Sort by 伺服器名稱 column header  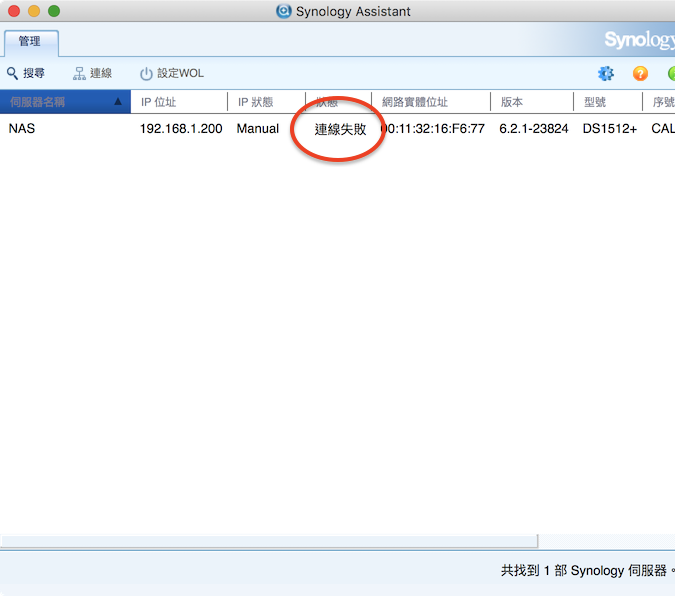tap(65, 102)
